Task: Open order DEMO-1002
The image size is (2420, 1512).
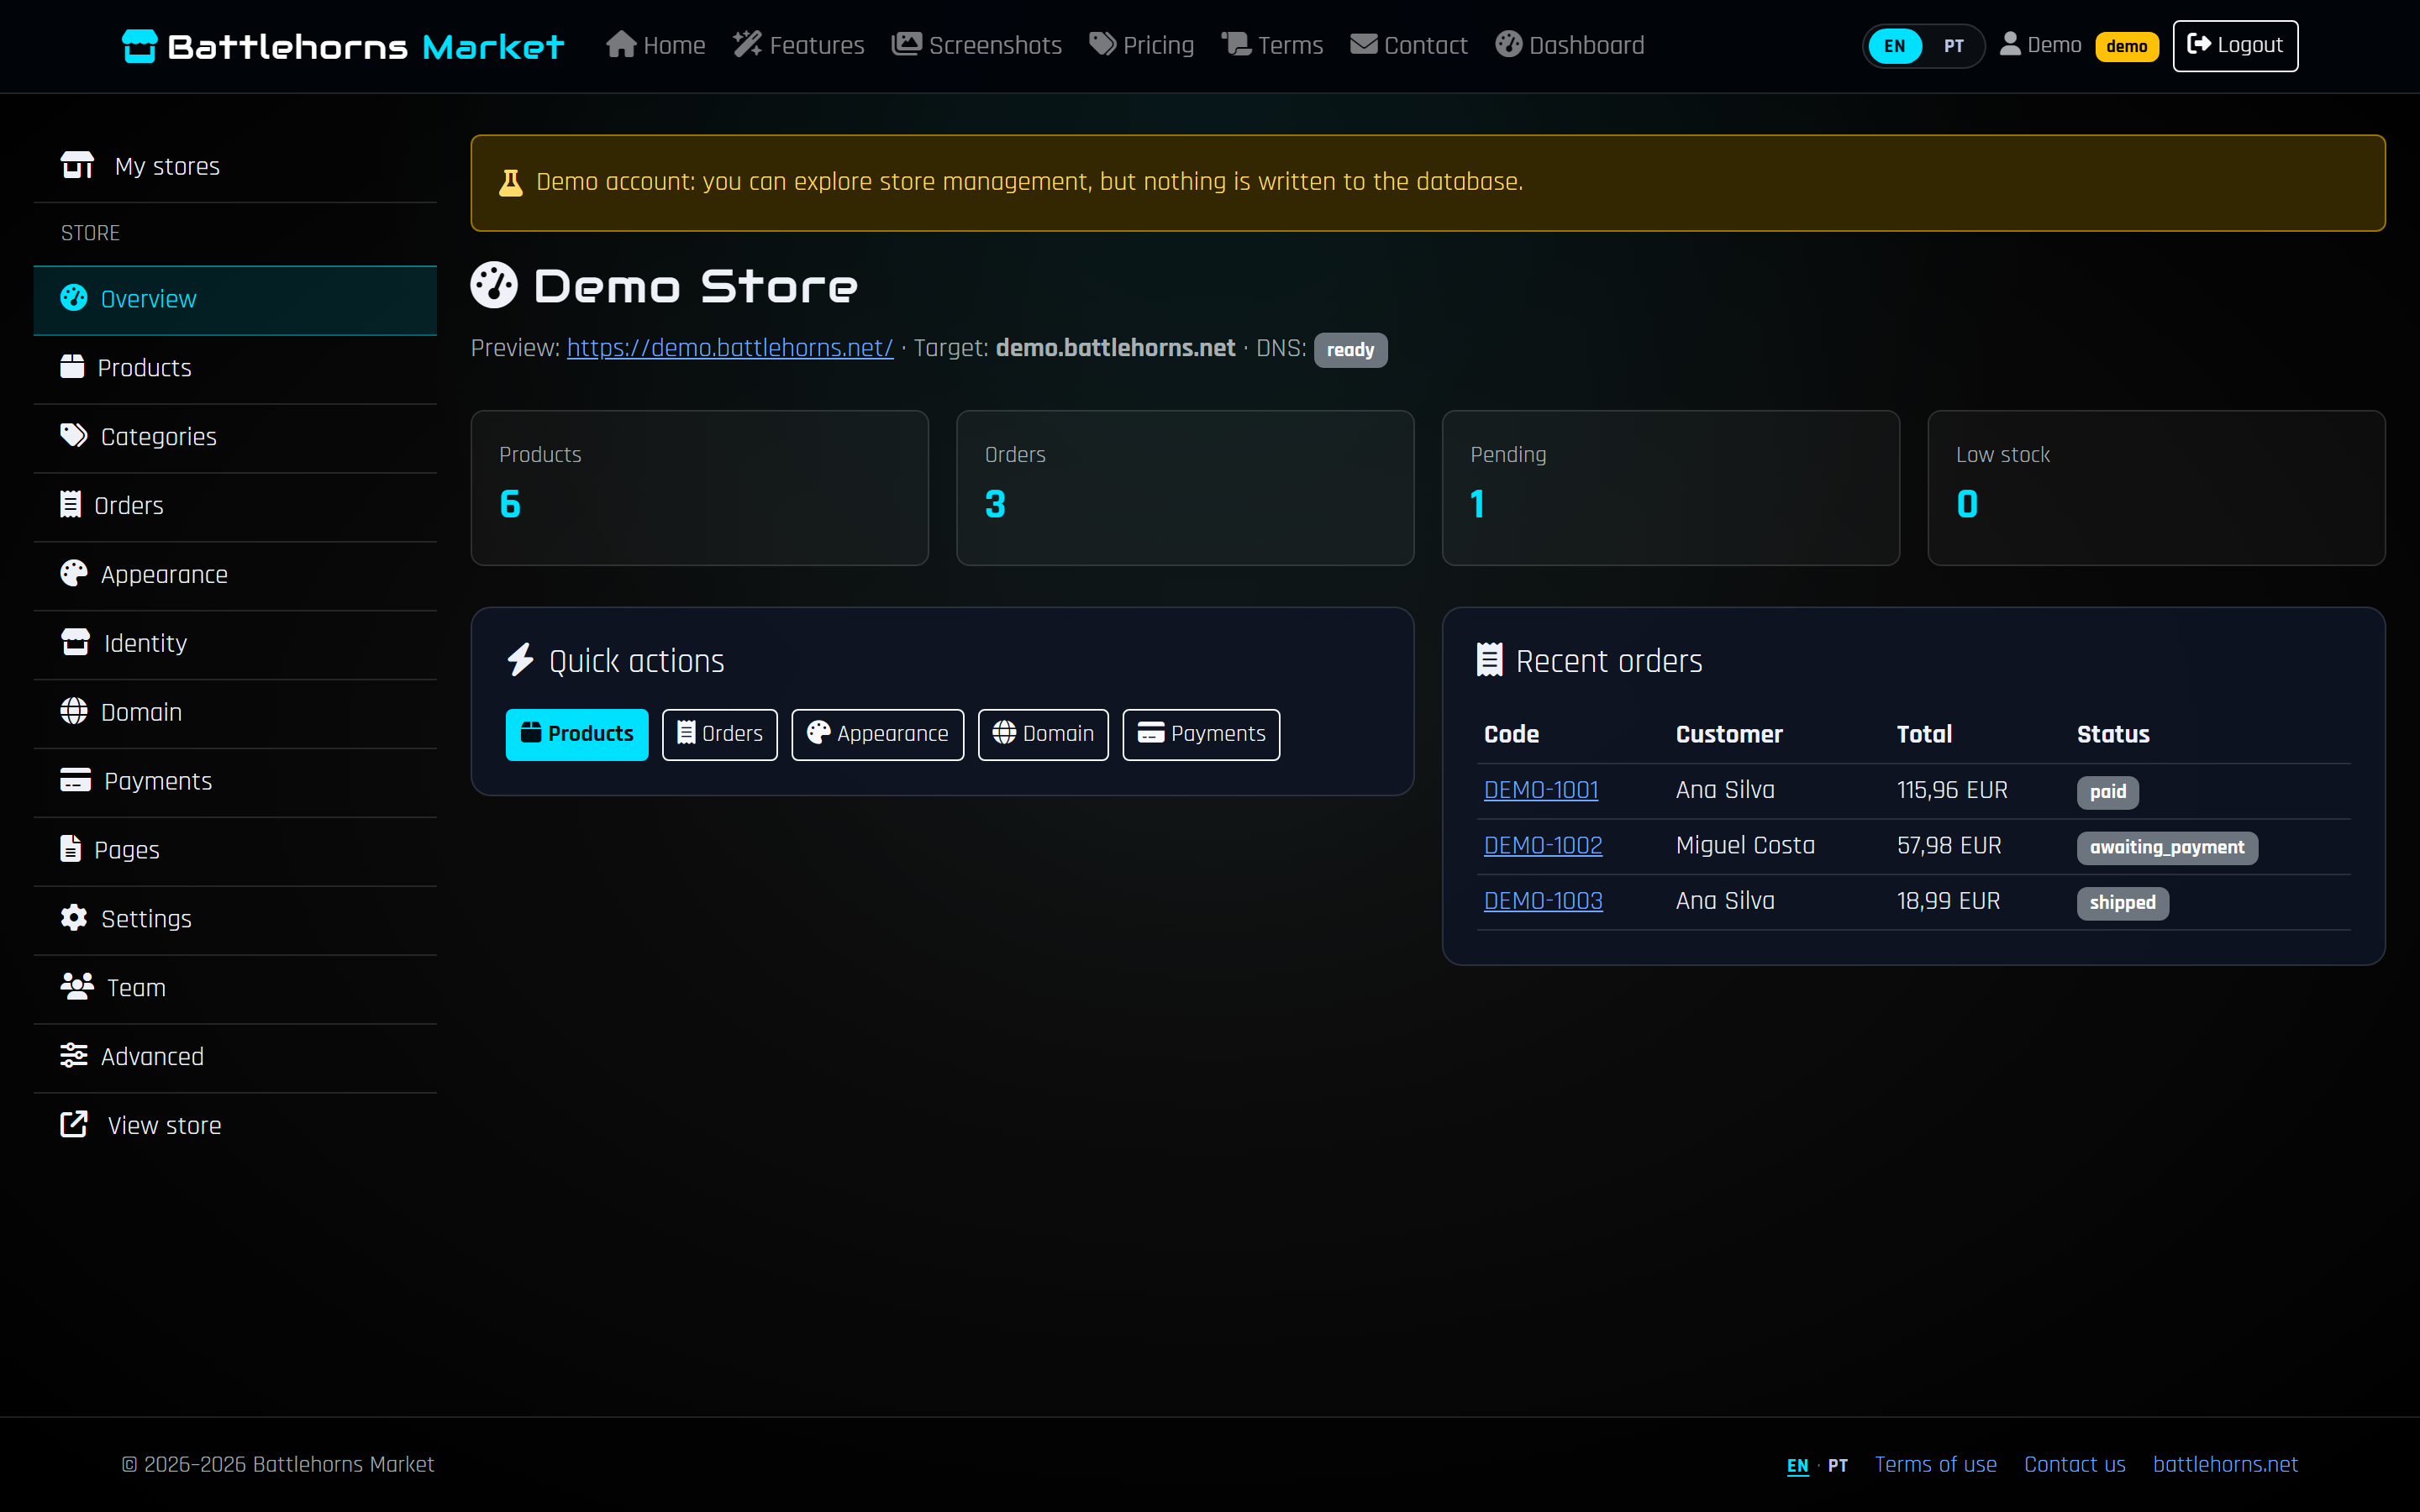Action: point(1543,845)
